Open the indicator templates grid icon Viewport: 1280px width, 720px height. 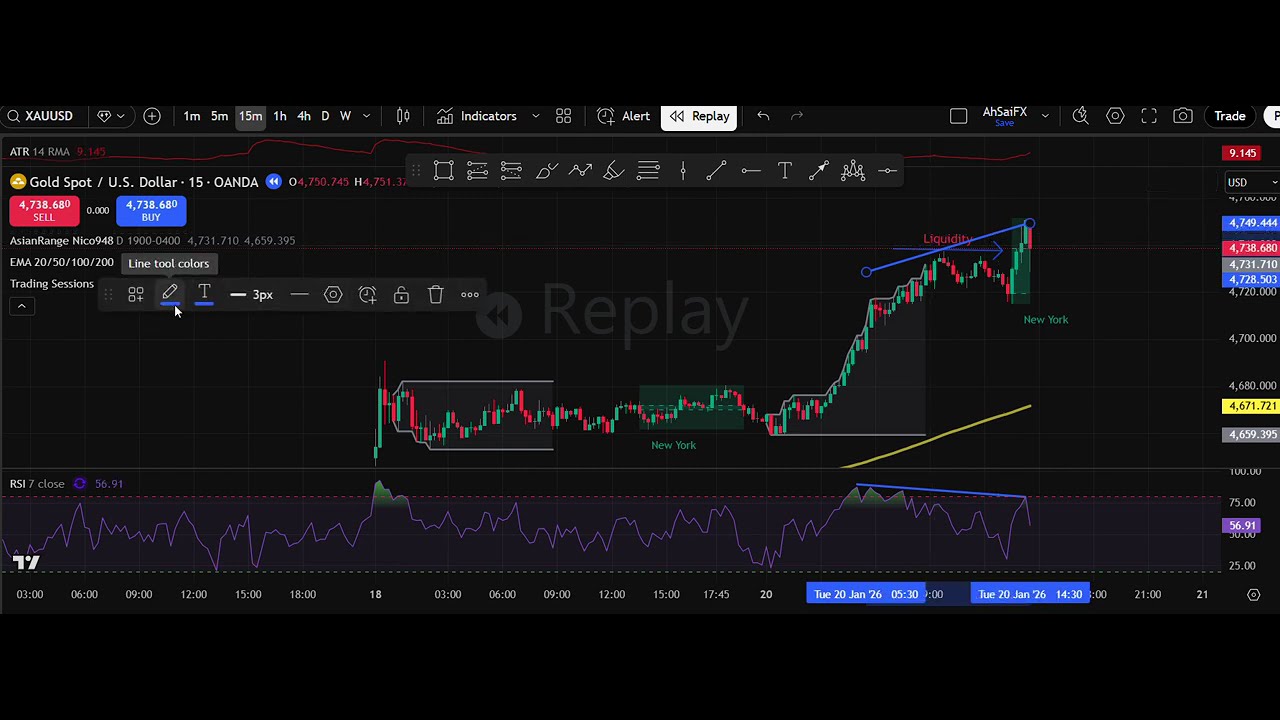563,116
